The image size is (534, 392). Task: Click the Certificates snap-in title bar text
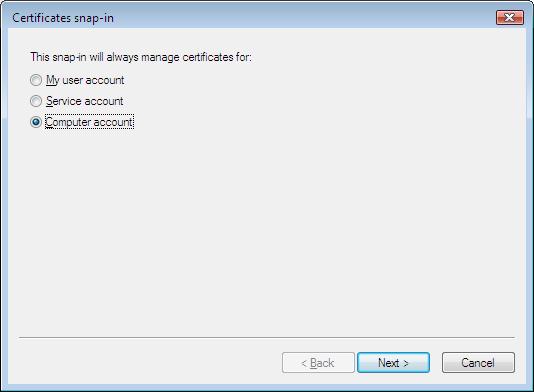(x=63, y=18)
